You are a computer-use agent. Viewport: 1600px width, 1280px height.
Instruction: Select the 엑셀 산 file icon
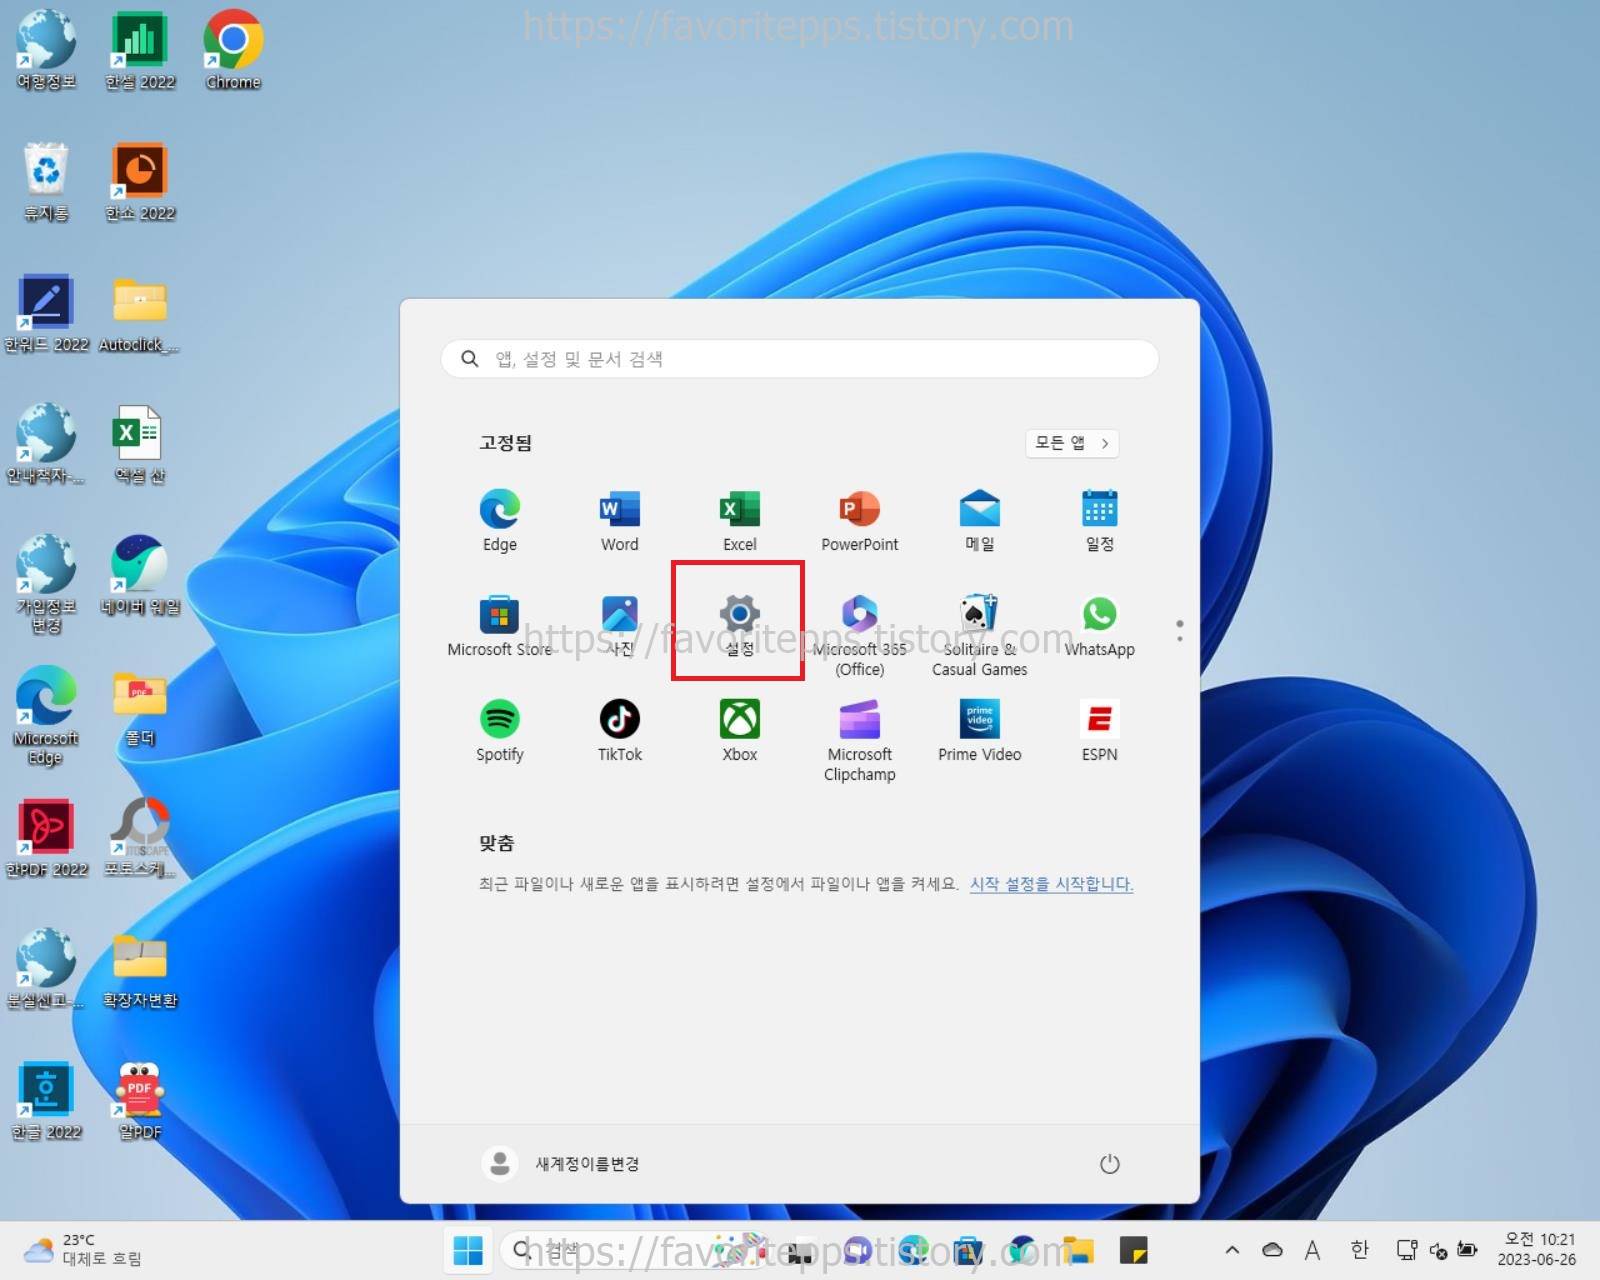click(140, 444)
